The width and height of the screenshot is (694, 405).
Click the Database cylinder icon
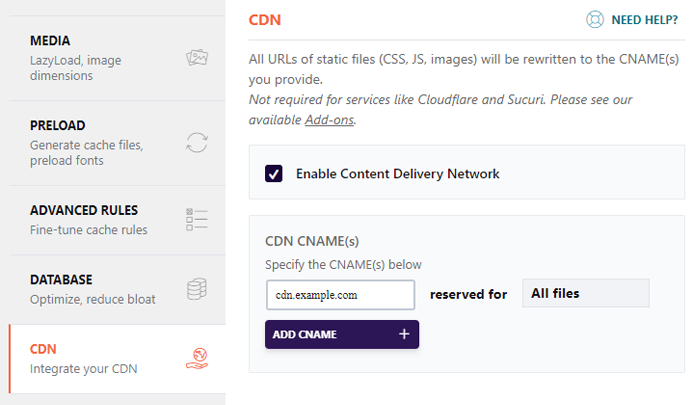197,289
